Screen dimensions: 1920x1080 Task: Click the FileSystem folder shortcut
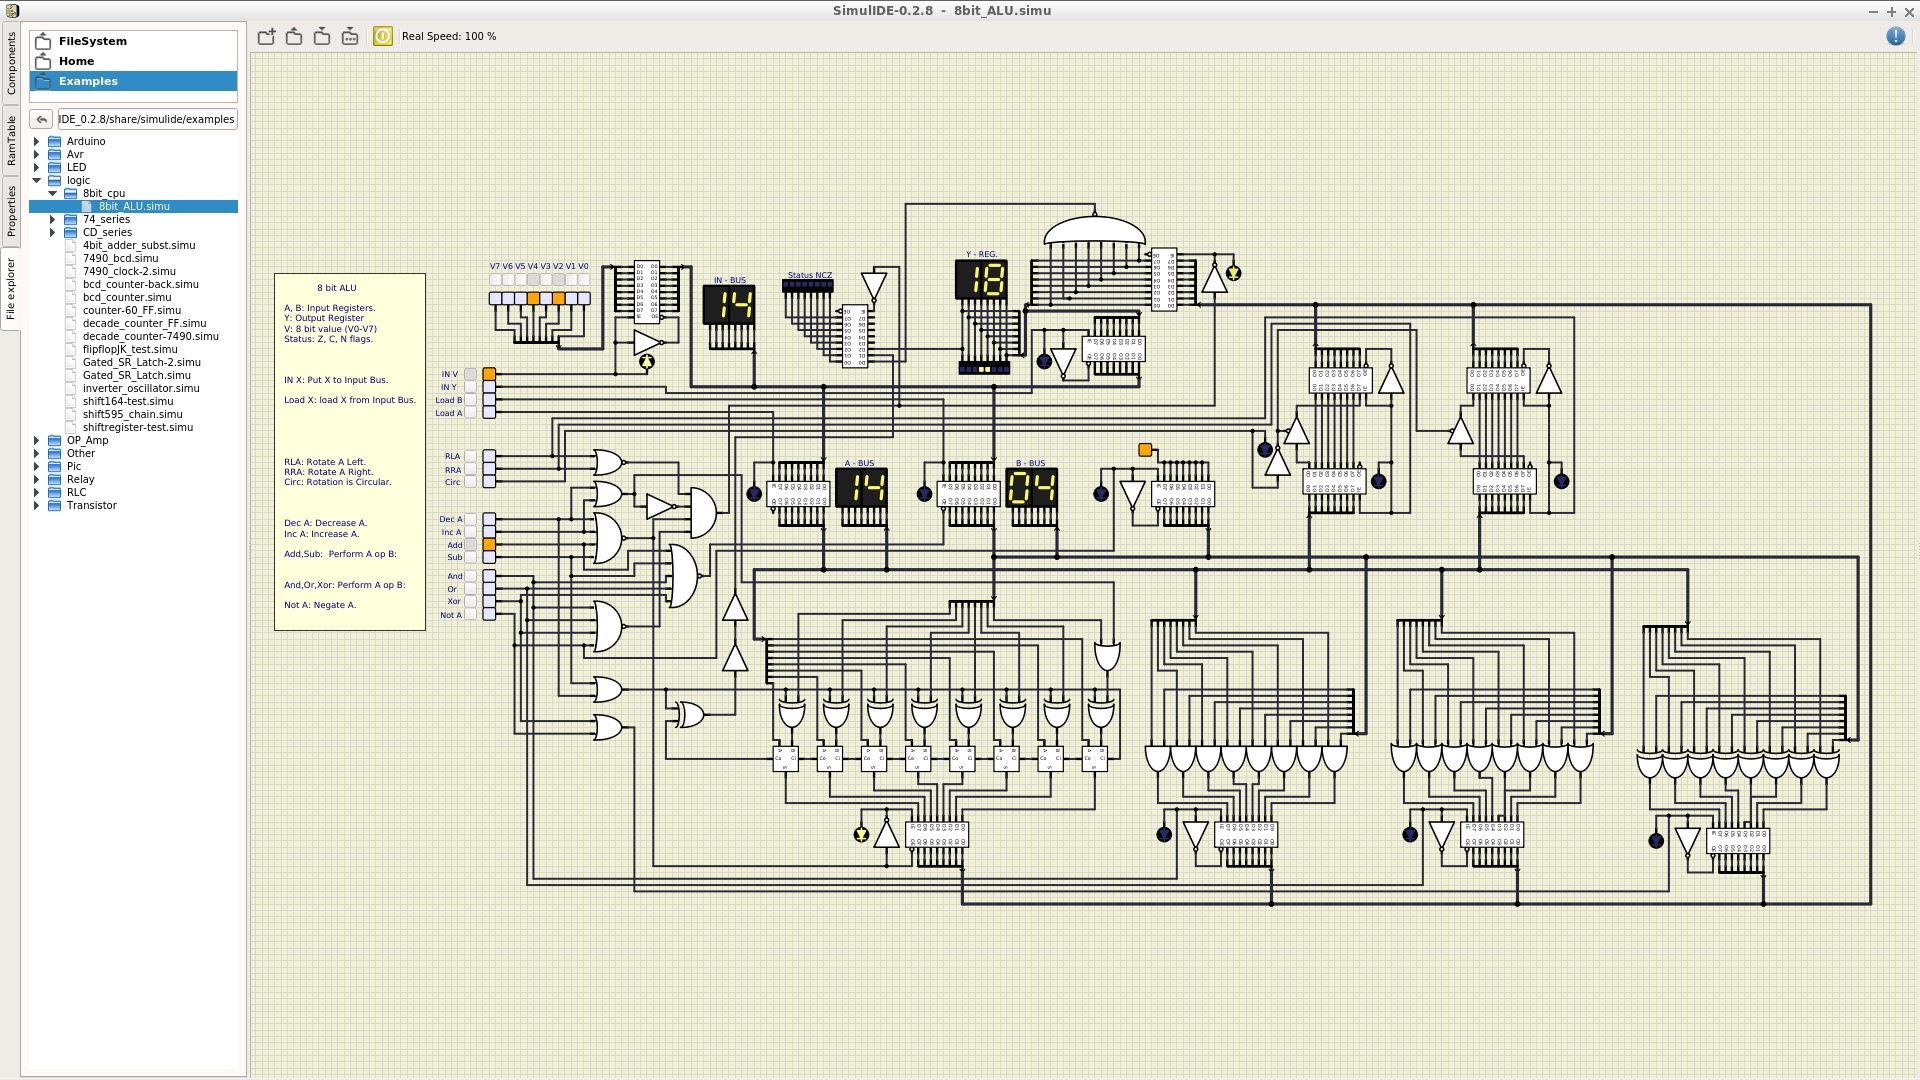(92, 41)
